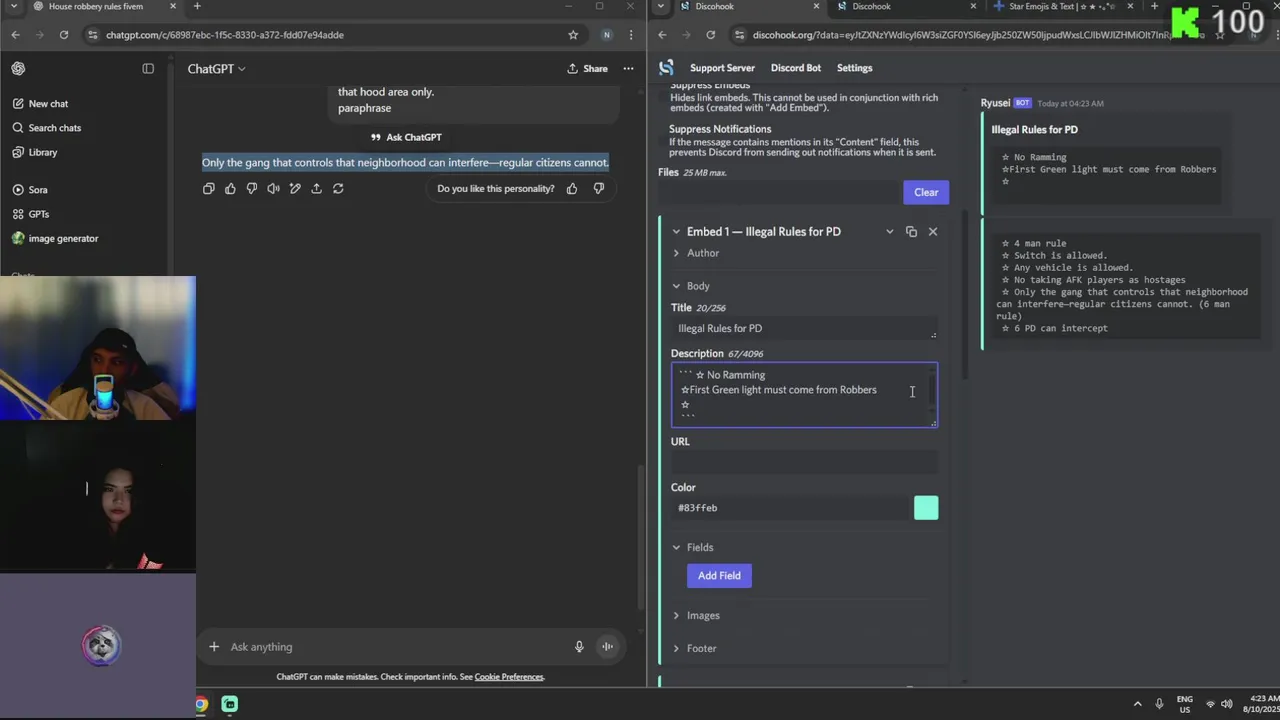The height and width of the screenshot is (720, 1280).
Task: Click the plus attach icon in prompt box
Action: pyautogui.click(x=214, y=647)
